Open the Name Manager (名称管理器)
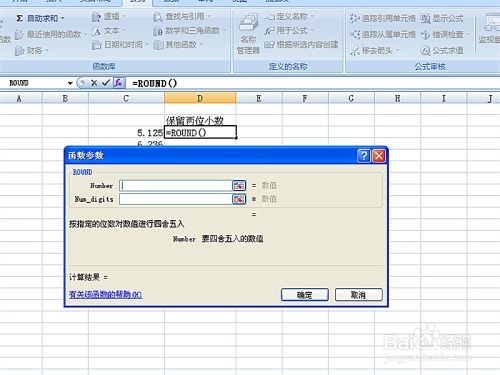The image size is (500, 375). pos(248,33)
